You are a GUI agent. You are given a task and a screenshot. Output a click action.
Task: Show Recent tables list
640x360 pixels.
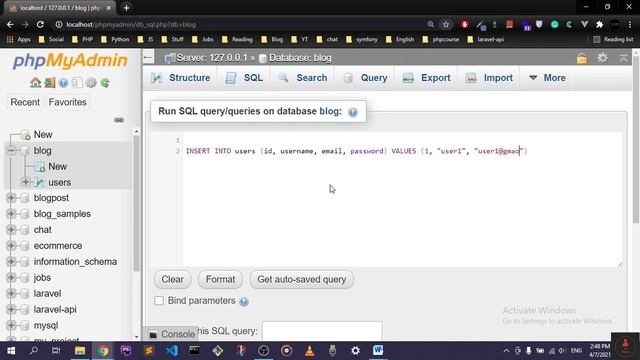25,102
